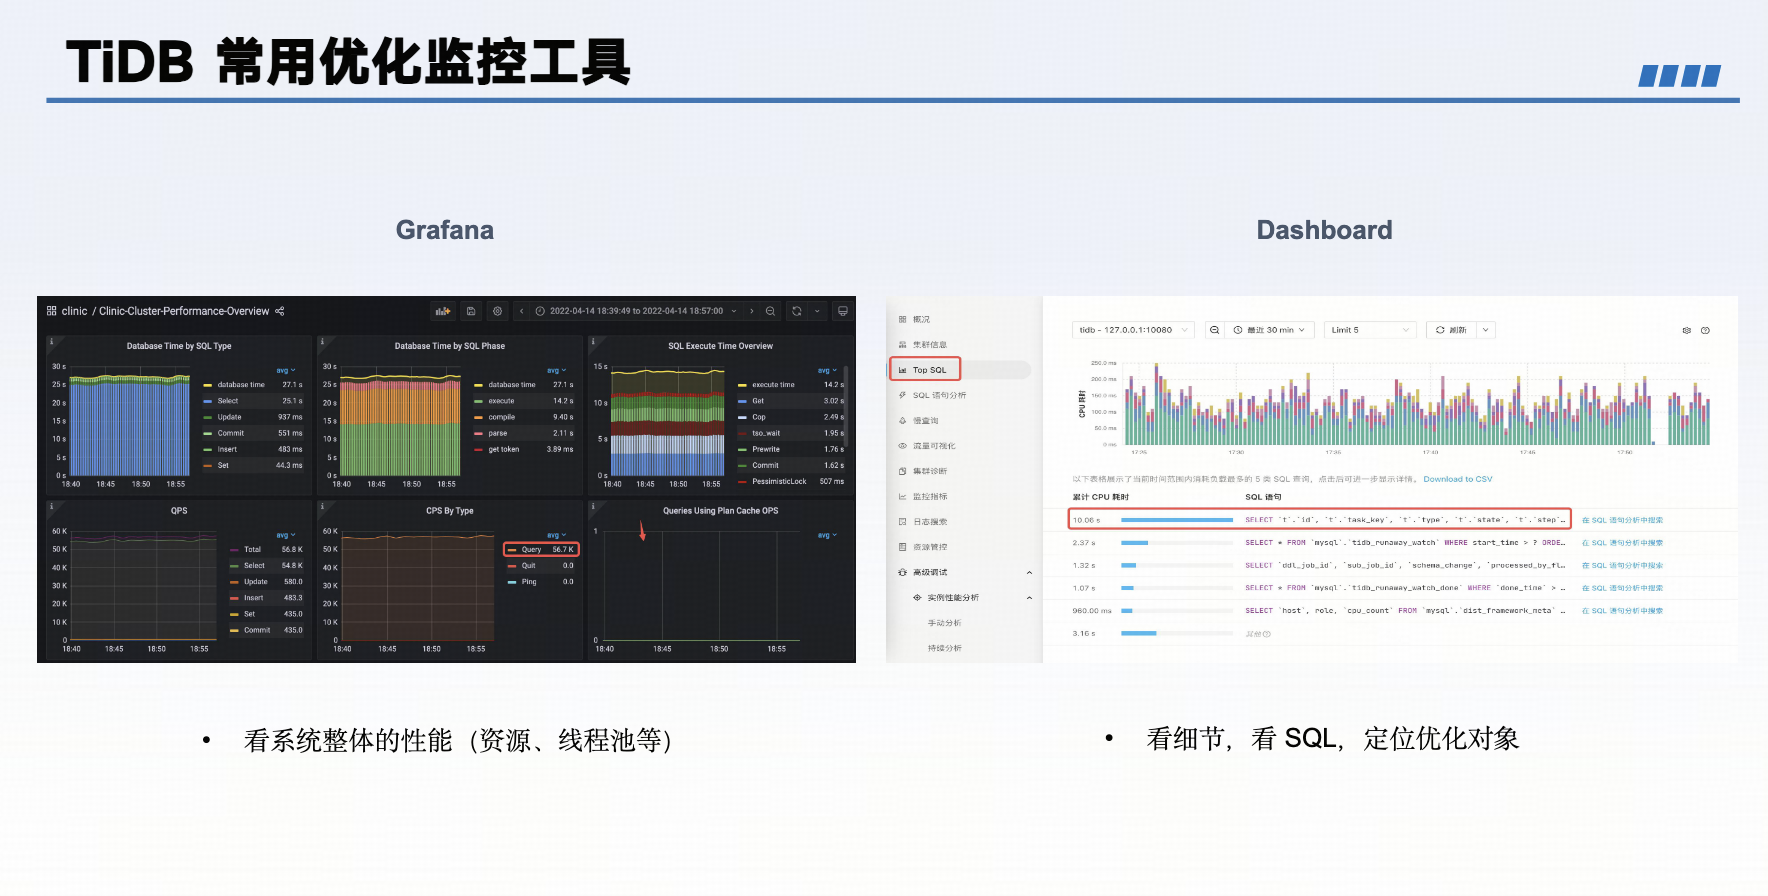This screenshot has width=1768, height=896.
Task: Click the share dashboard icon in Grafana
Action: coord(280,311)
